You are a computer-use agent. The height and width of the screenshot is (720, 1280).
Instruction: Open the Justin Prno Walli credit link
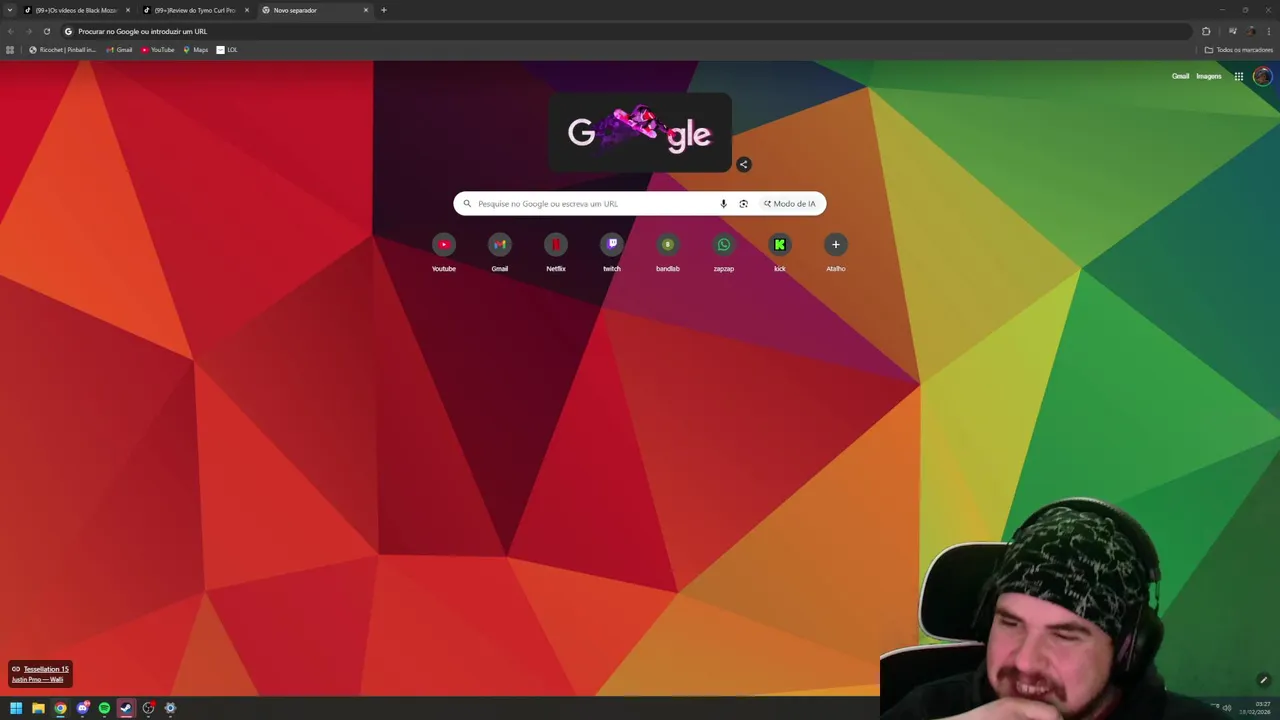pos(37,680)
